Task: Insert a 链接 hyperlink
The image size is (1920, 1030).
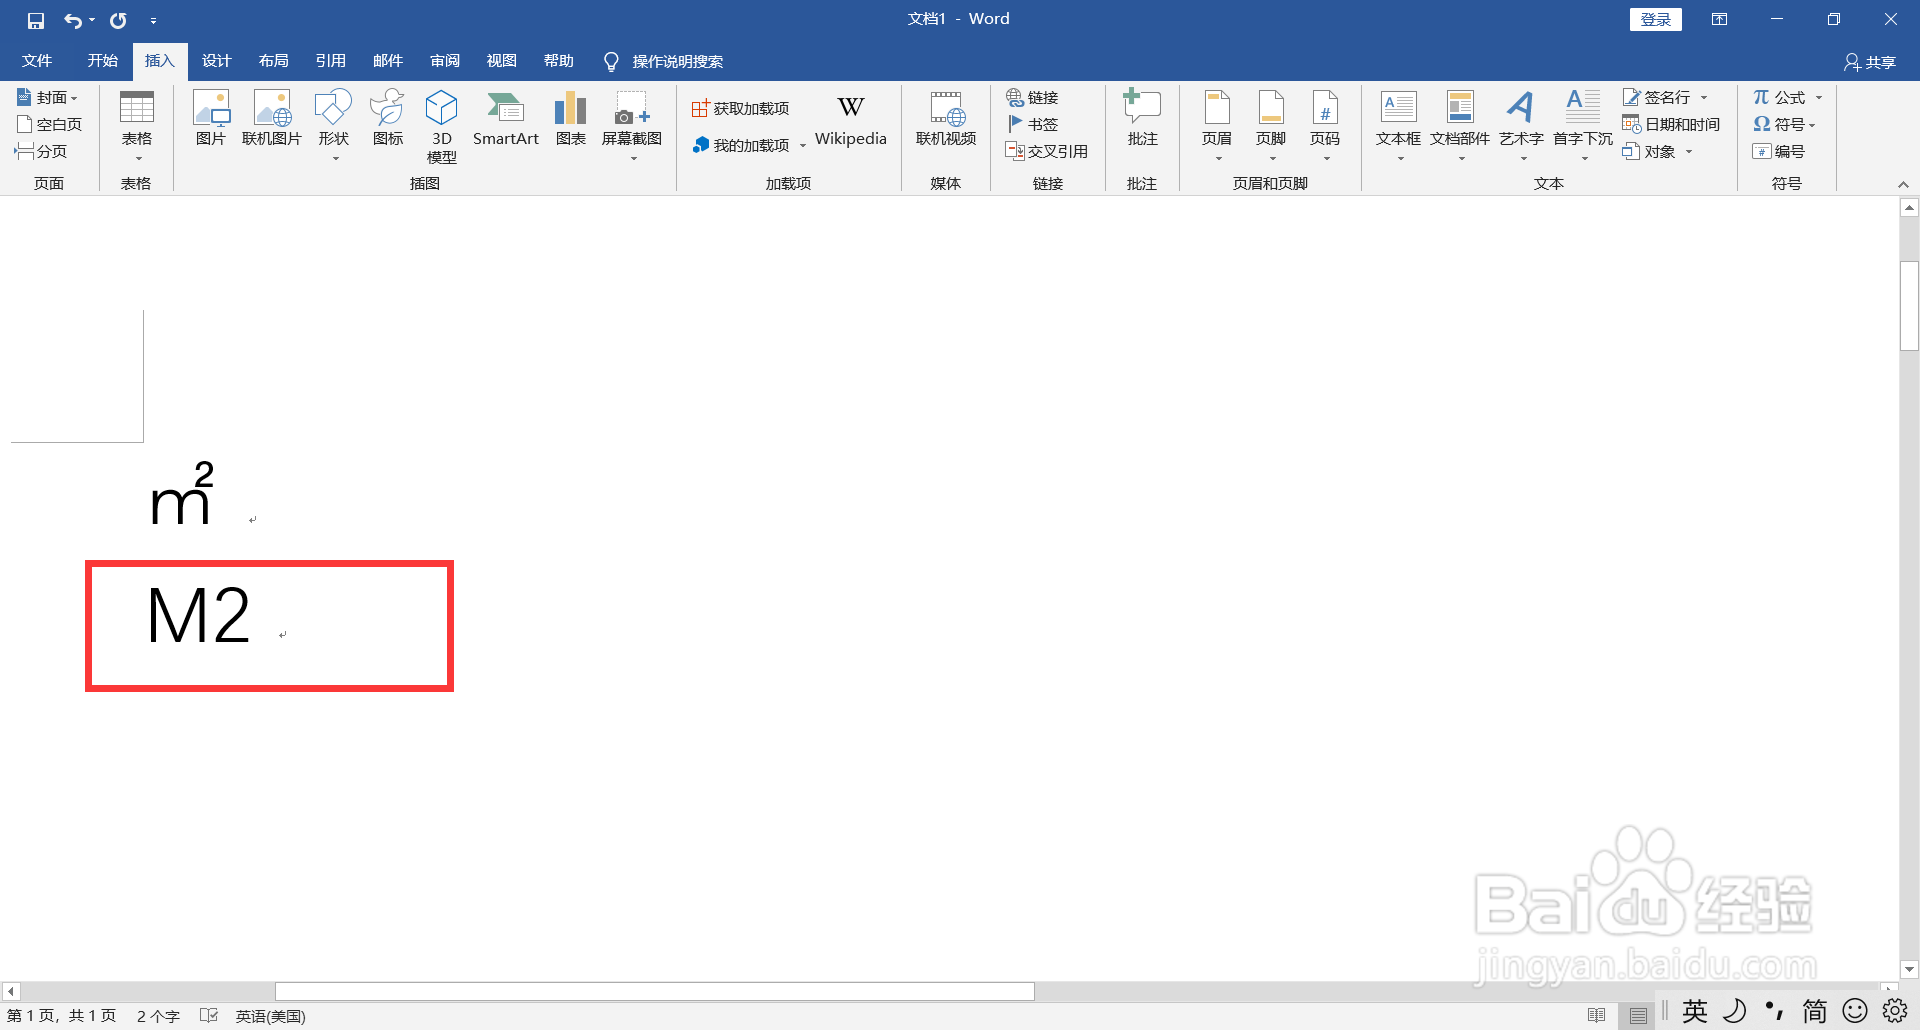Action: pos(1032,97)
